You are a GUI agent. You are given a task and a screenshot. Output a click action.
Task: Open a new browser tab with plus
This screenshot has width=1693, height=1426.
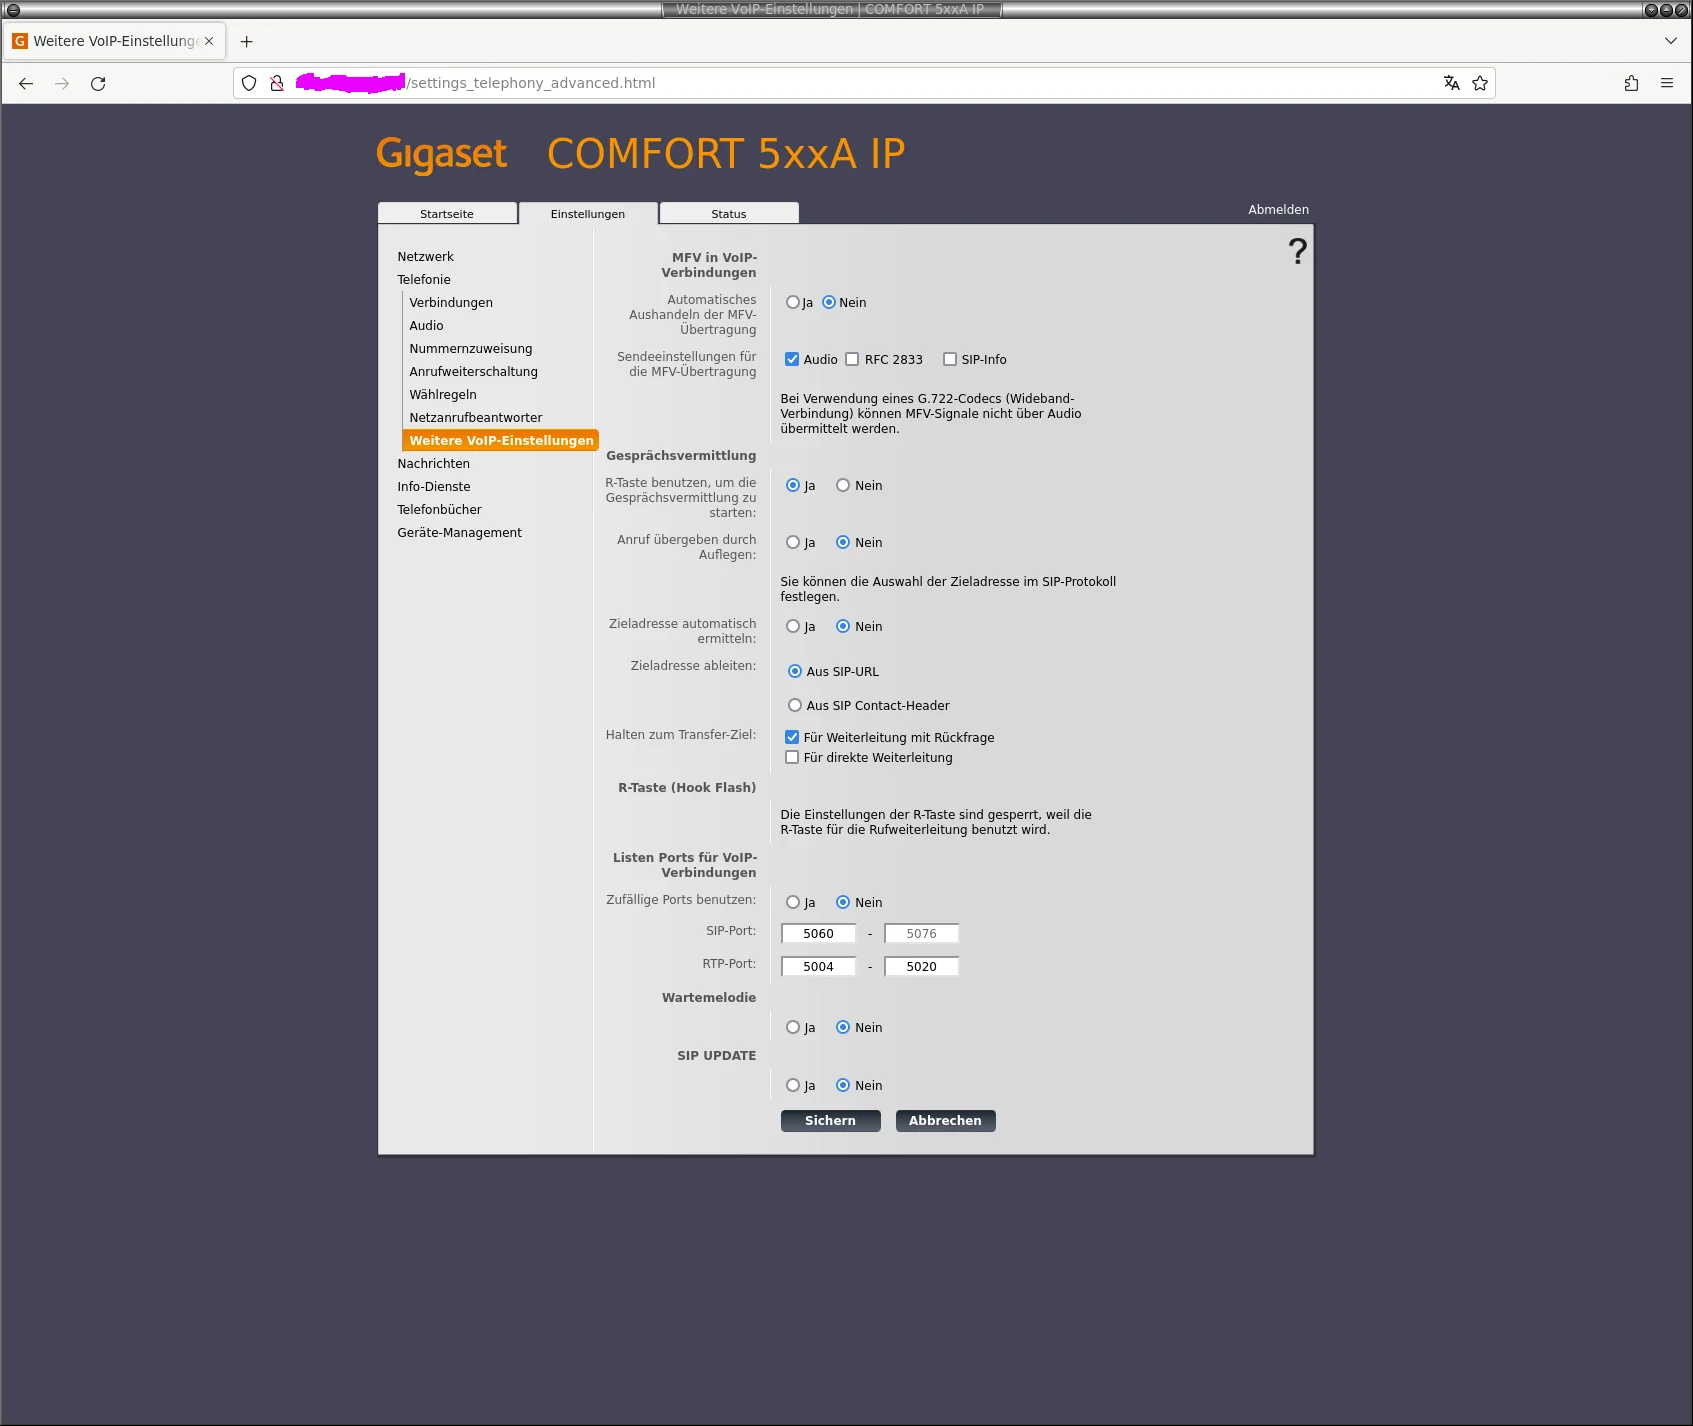click(246, 41)
